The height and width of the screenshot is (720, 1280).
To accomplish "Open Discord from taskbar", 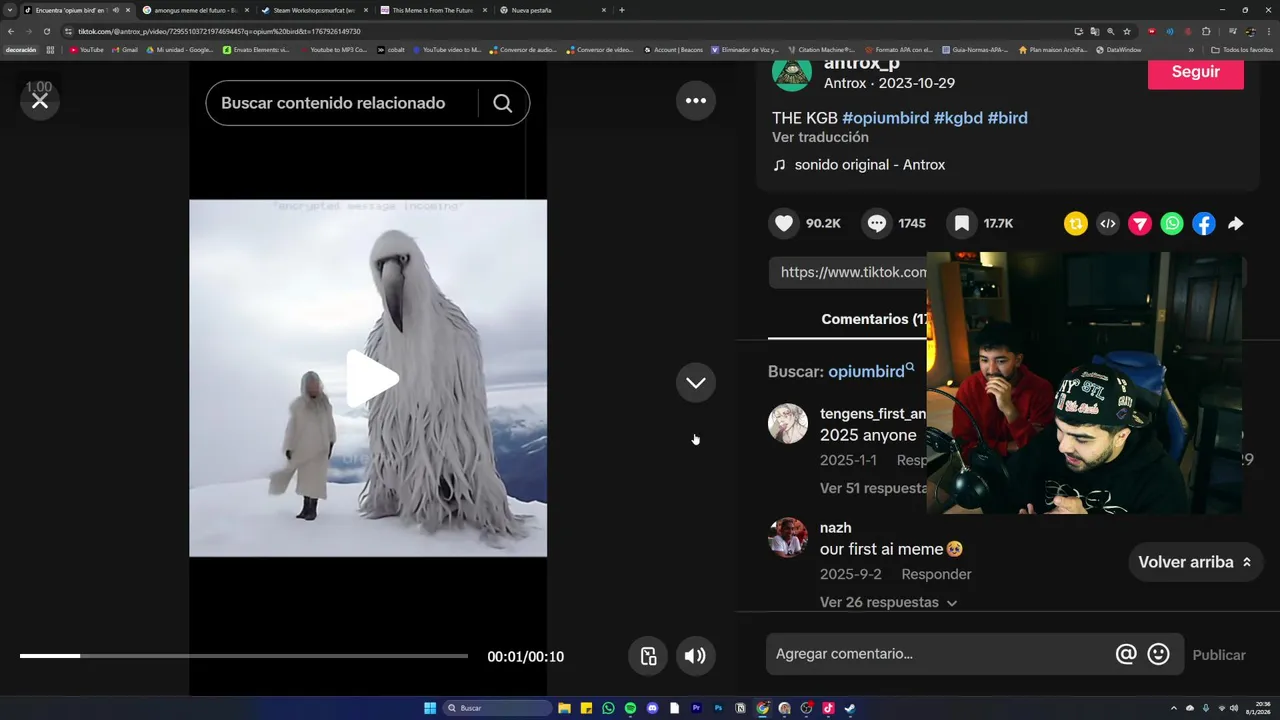I will point(652,708).
